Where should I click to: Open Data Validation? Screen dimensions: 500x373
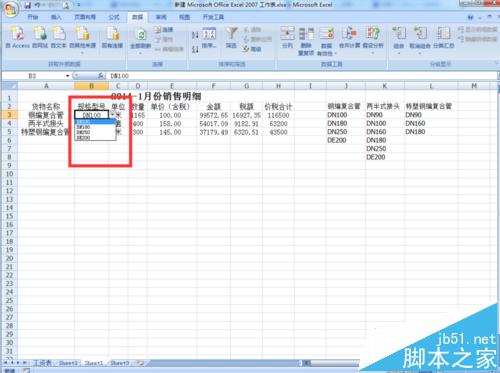(x=327, y=41)
